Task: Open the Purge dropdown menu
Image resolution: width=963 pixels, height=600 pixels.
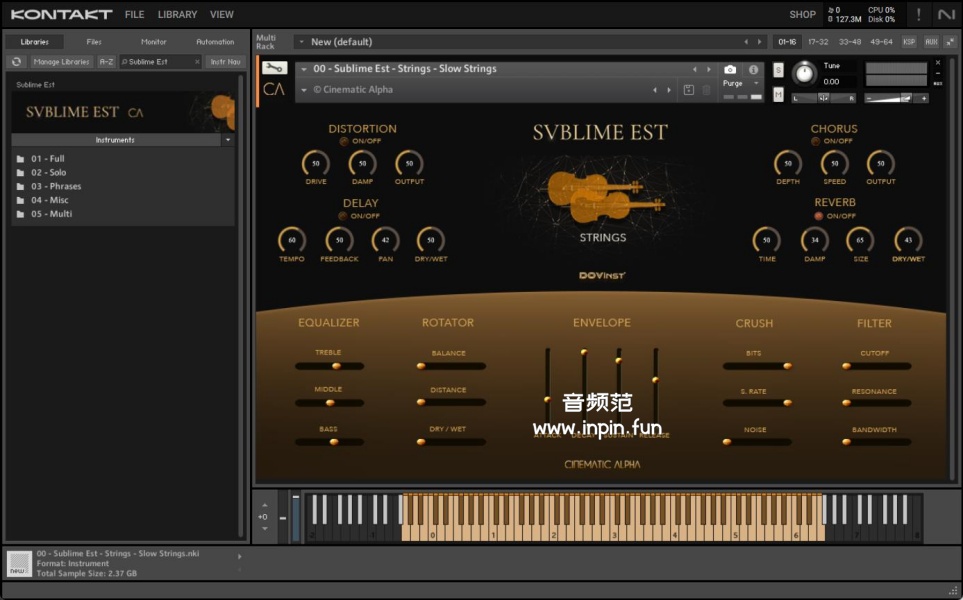Action: pyautogui.click(x=740, y=84)
